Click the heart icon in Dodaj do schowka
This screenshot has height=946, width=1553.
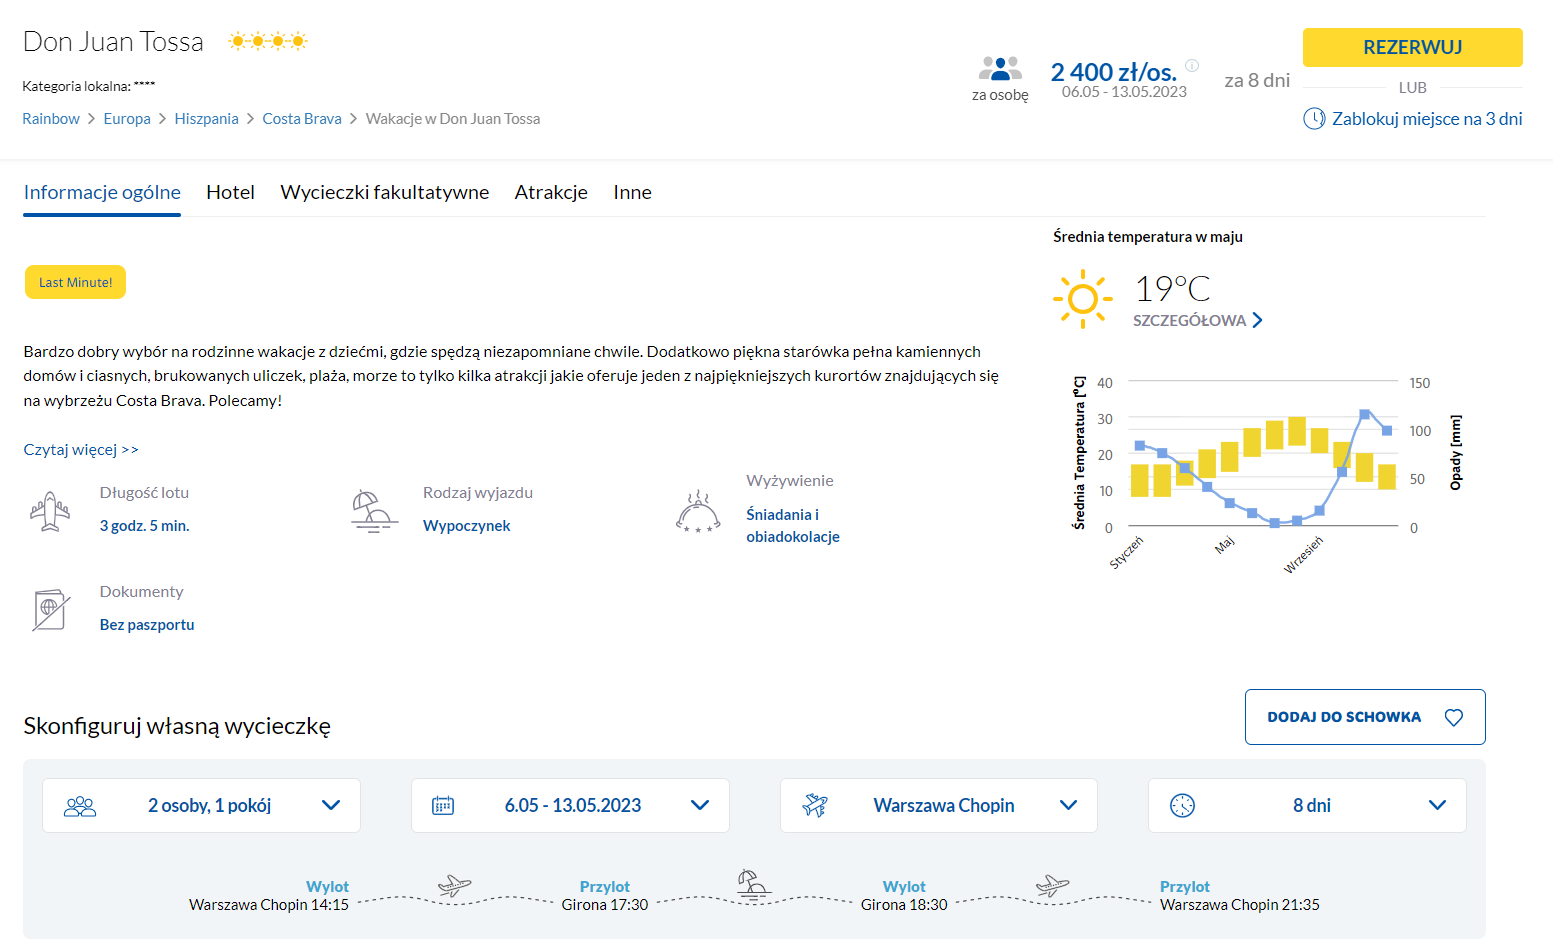pyautogui.click(x=1454, y=718)
